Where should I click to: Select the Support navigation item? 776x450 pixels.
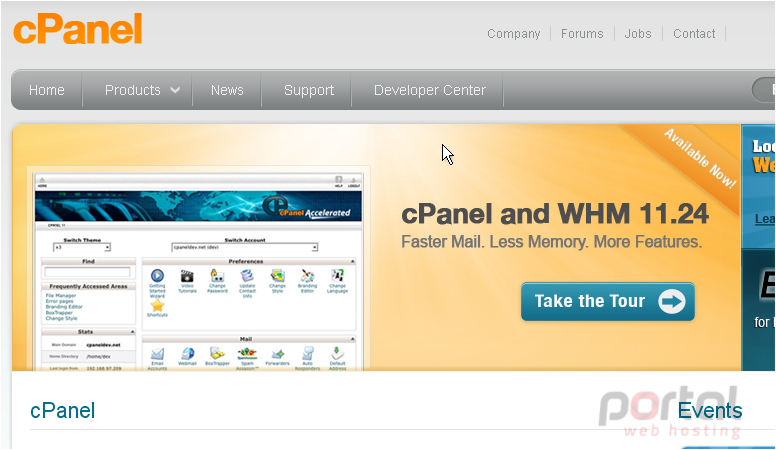pos(309,90)
